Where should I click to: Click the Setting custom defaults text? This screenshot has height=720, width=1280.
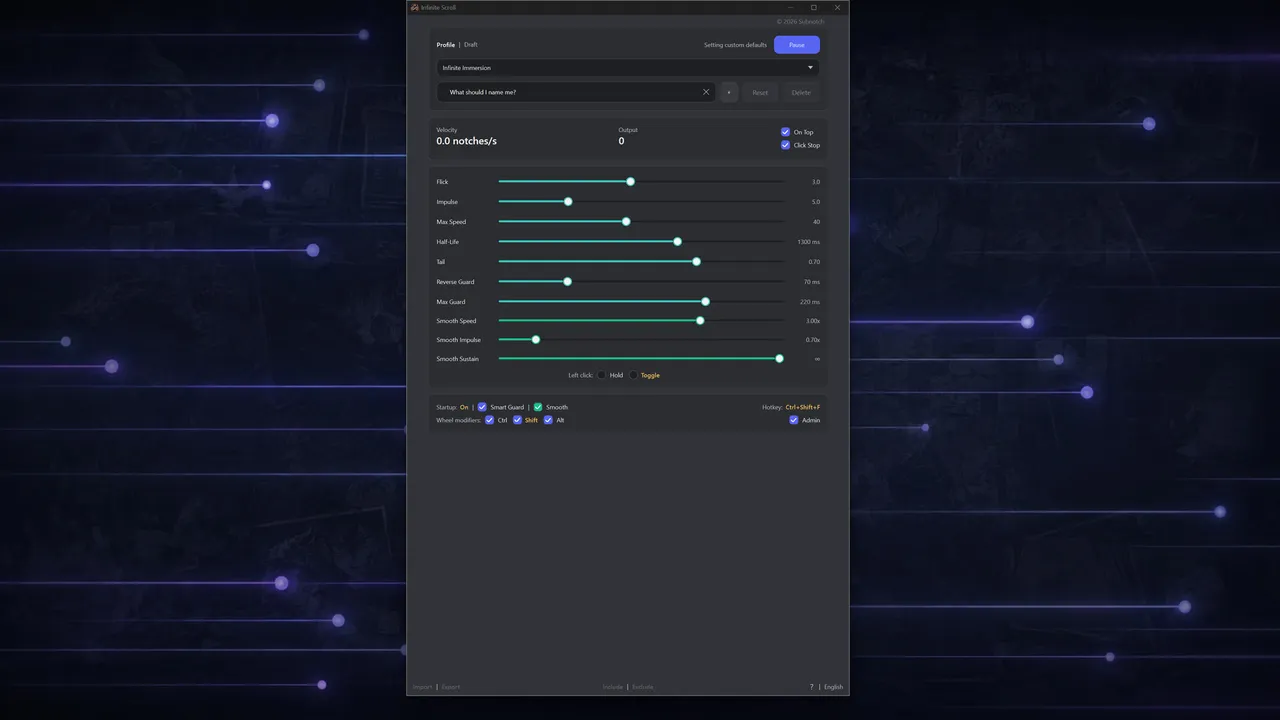pos(735,45)
